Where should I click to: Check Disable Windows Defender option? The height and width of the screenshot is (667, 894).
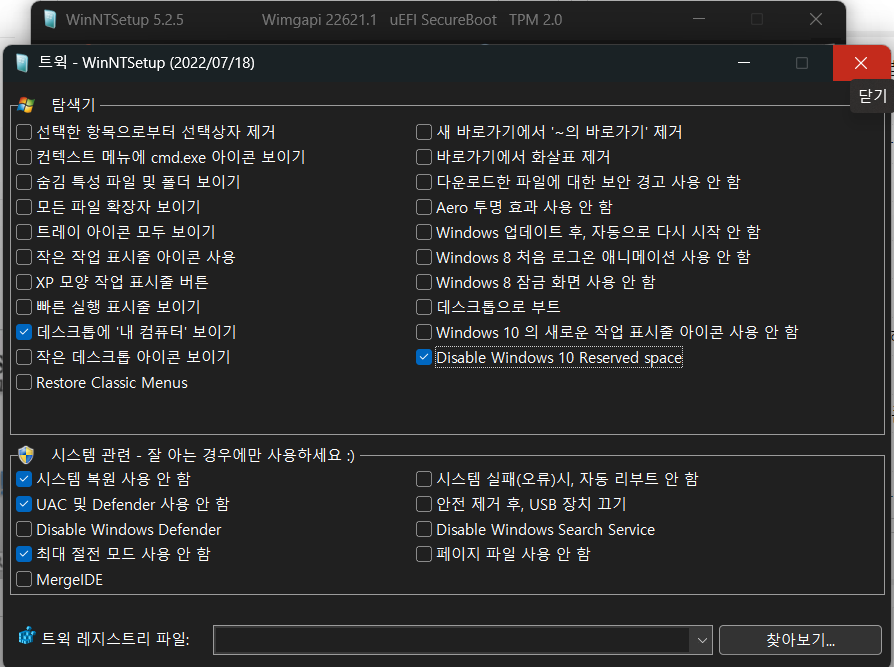coord(24,530)
